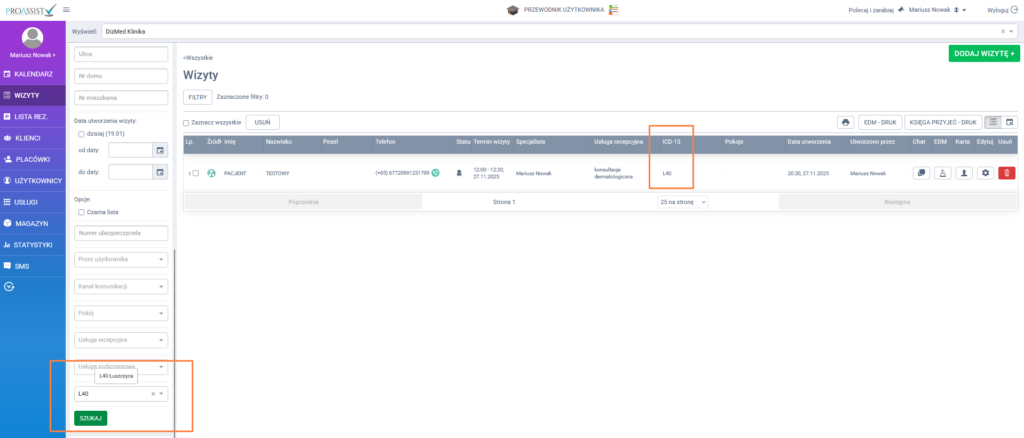The image size is (1024, 438).
Task: Delete visit with red trash icon
Action: (x=1006, y=173)
